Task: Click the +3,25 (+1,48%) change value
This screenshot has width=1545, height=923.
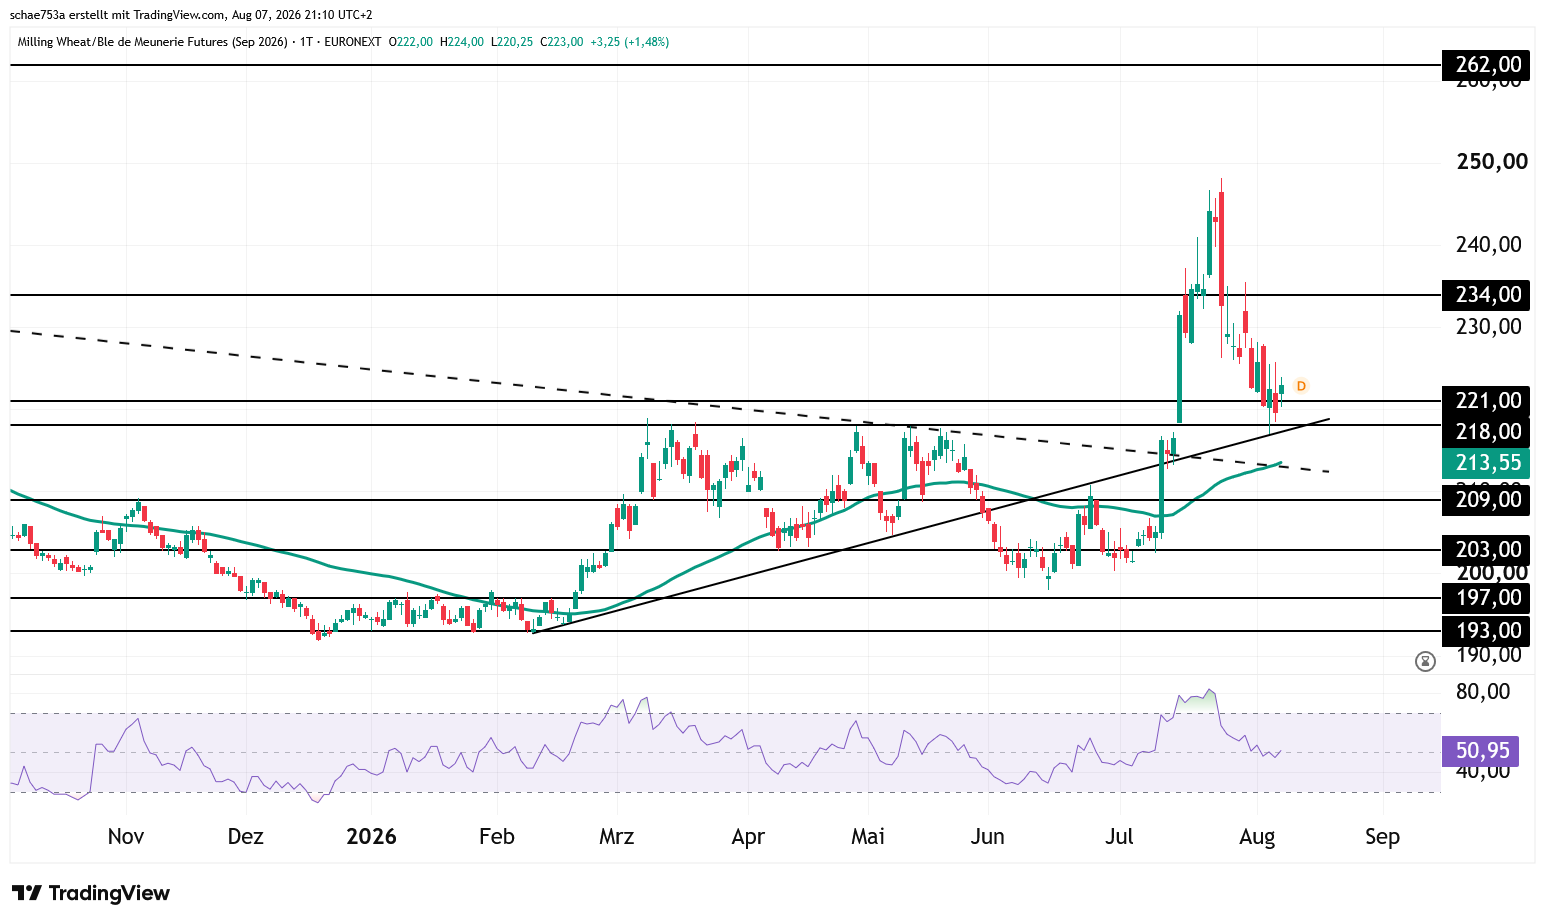Action: (x=630, y=42)
